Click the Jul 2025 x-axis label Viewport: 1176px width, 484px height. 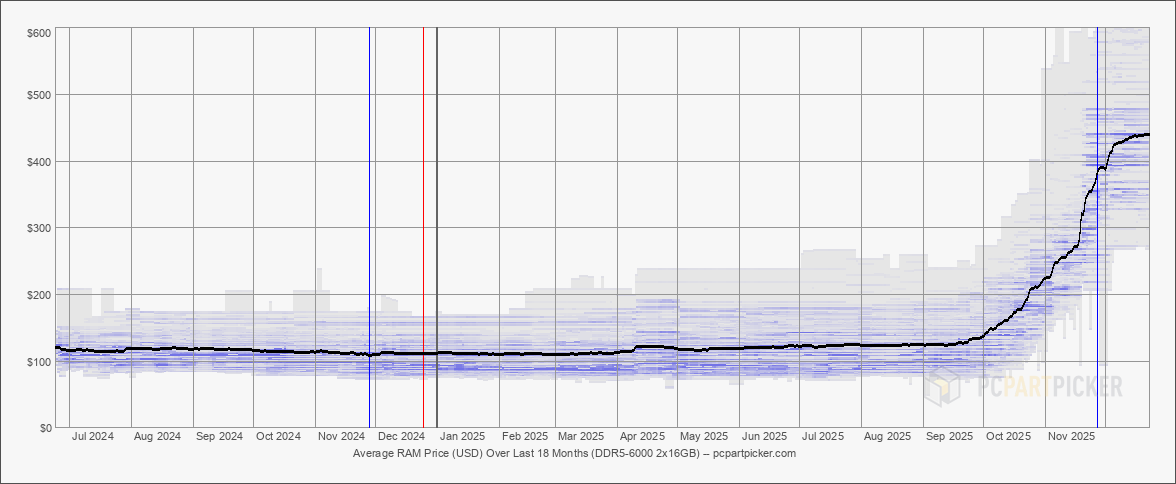pyautogui.click(x=824, y=437)
